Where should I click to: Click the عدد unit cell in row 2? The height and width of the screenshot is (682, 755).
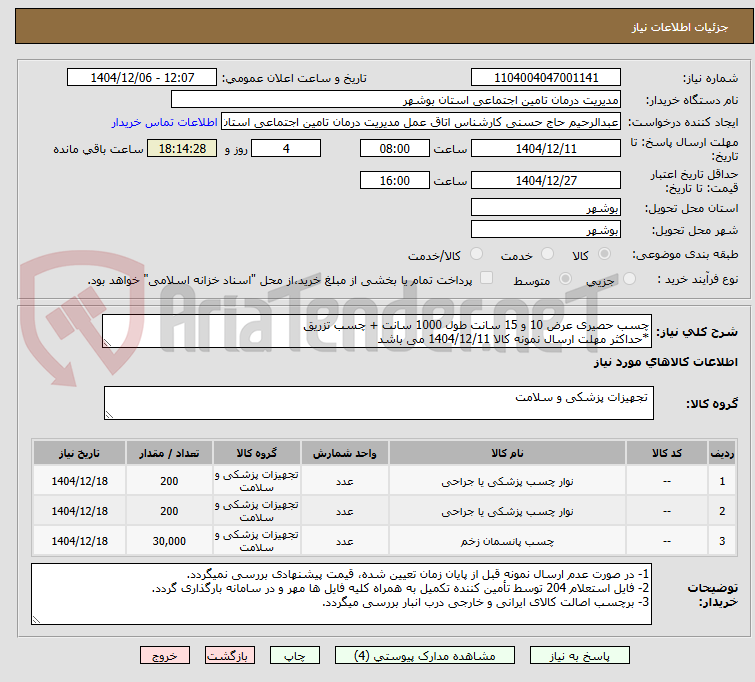[345, 511]
